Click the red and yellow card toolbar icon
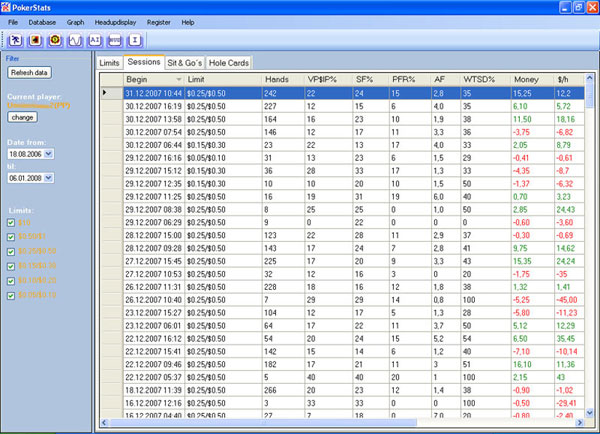Image resolution: width=600 pixels, height=434 pixels. (35, 40)
